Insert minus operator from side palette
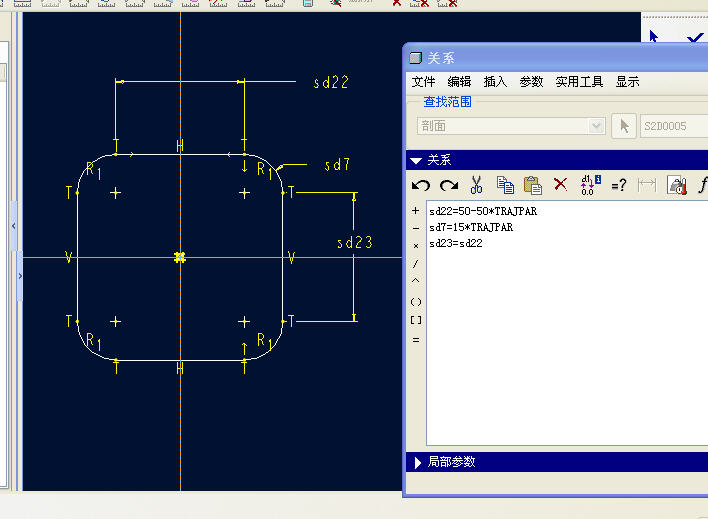Viewport: 708px width, 519px height. click(416, 229)
